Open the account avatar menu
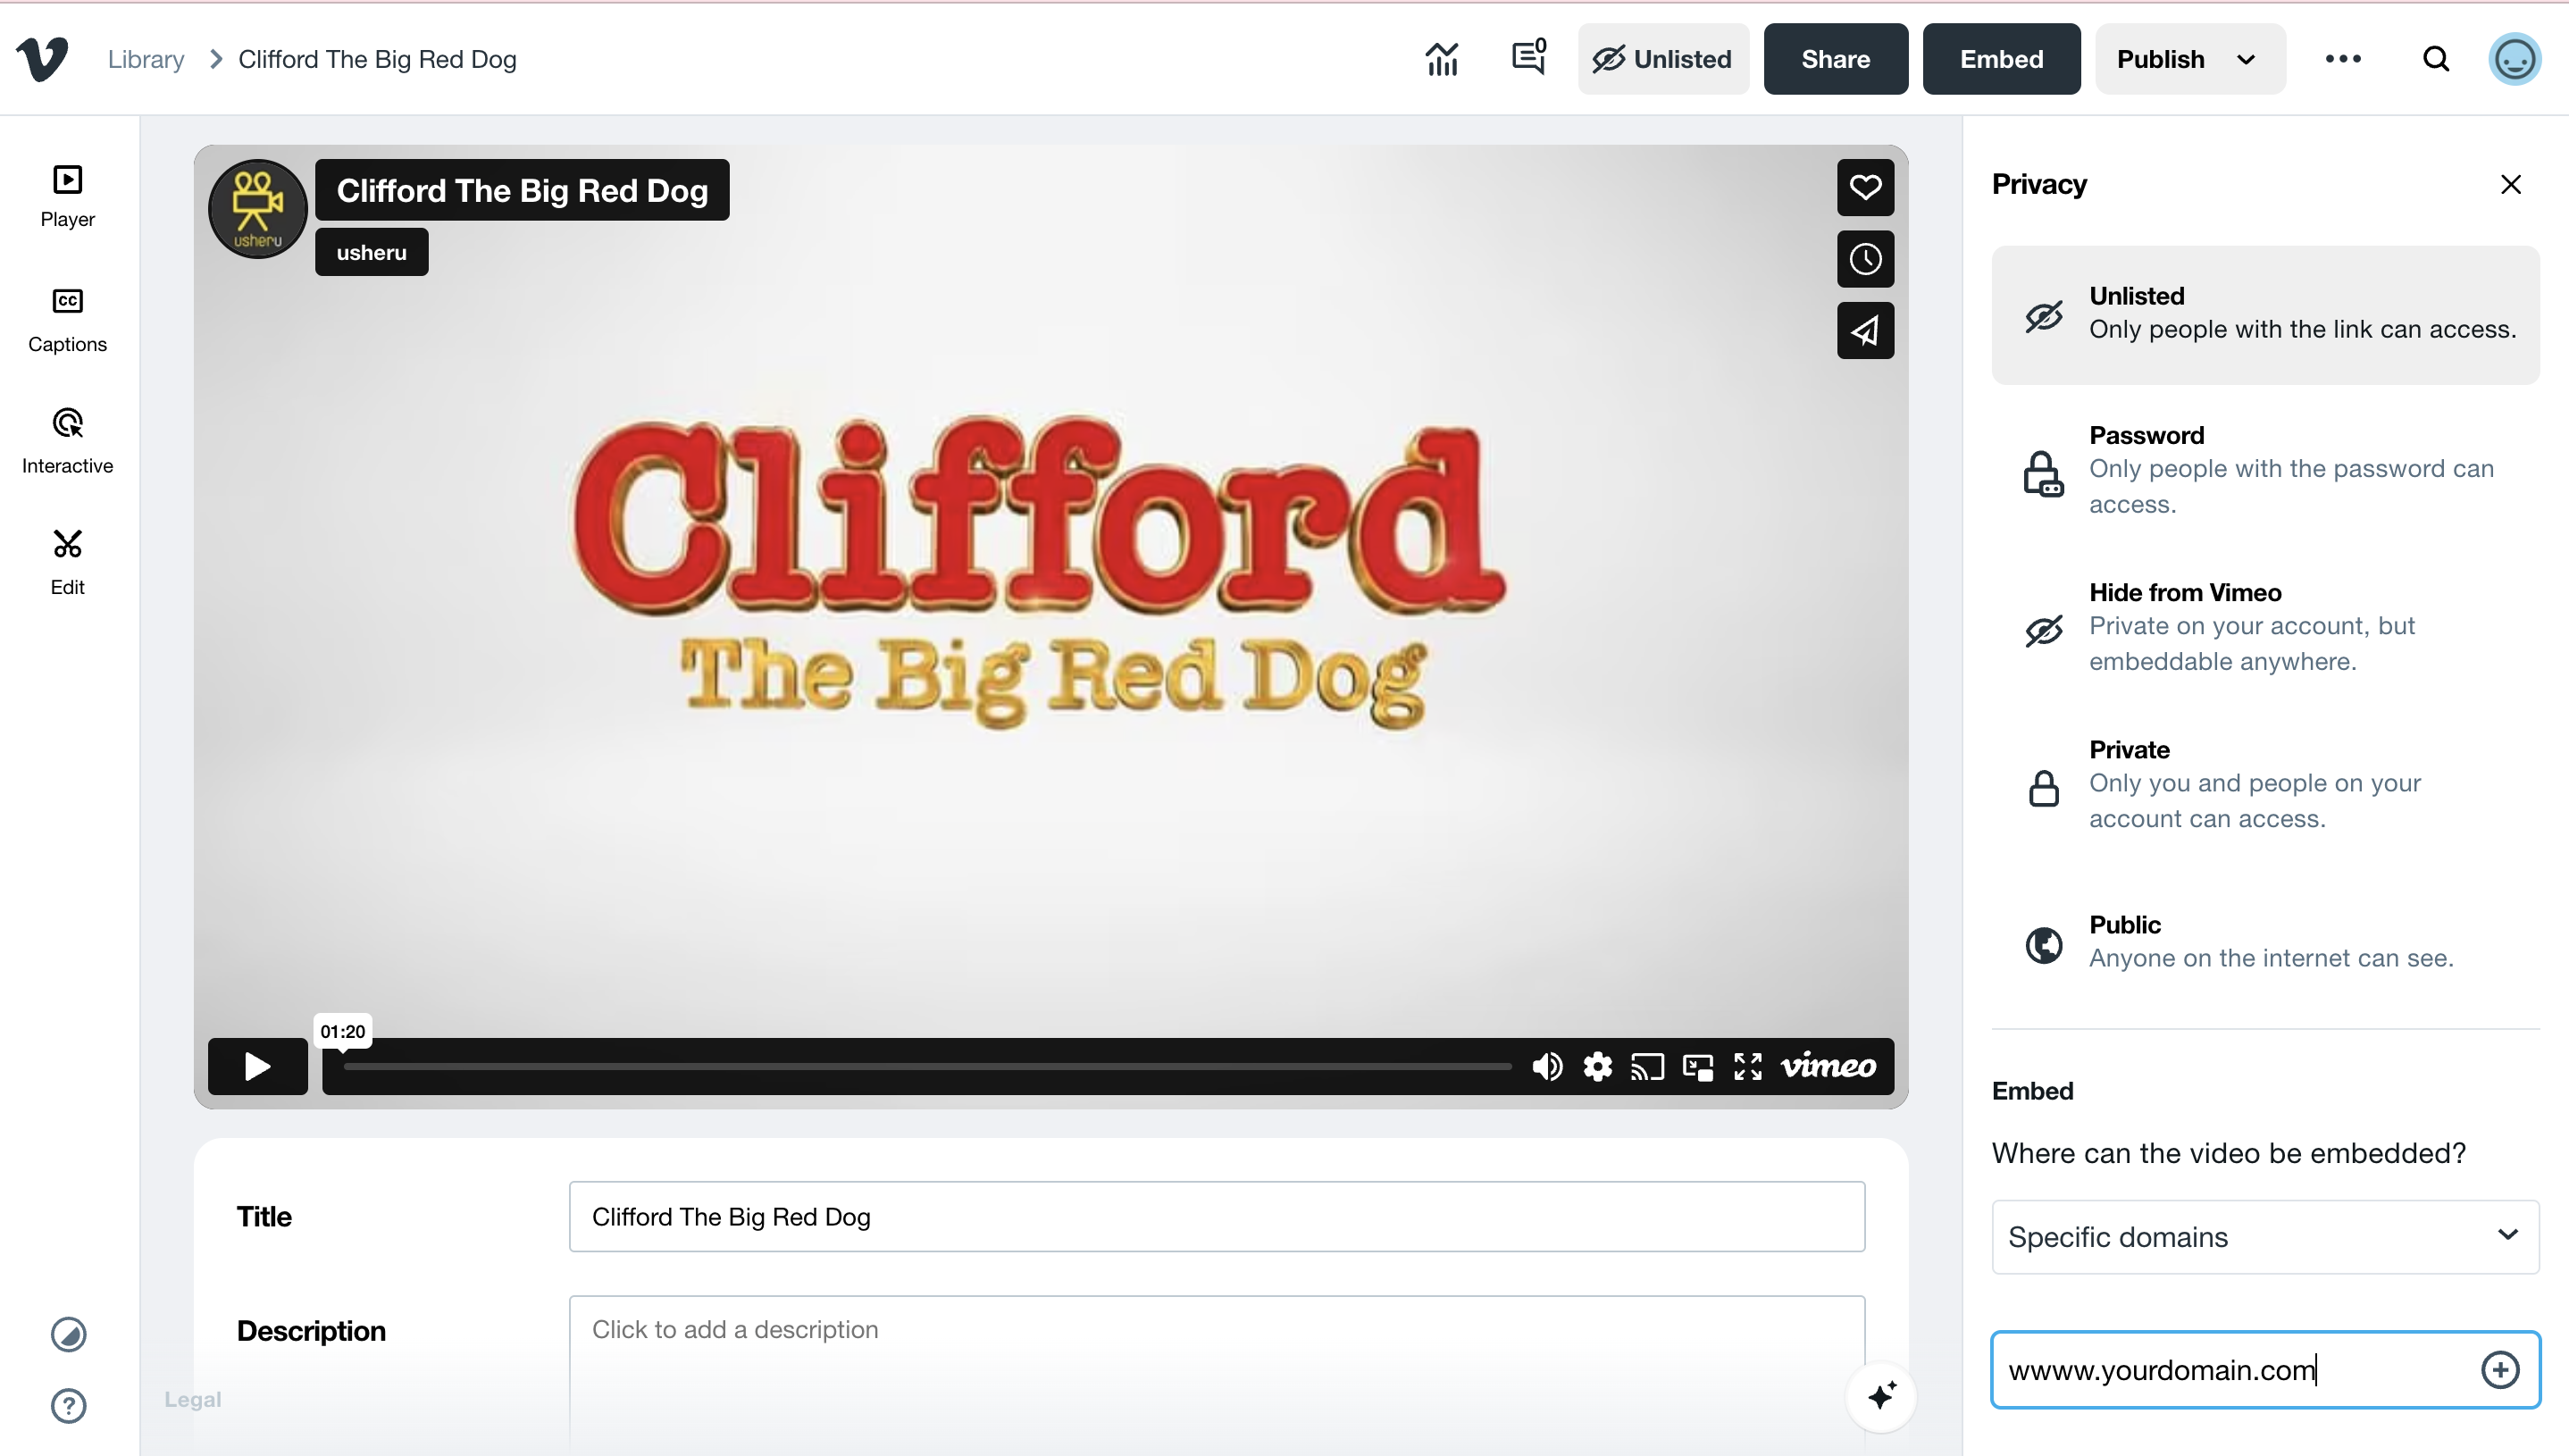This screenshot has width=2569, height=1456. pos(2514,59)
